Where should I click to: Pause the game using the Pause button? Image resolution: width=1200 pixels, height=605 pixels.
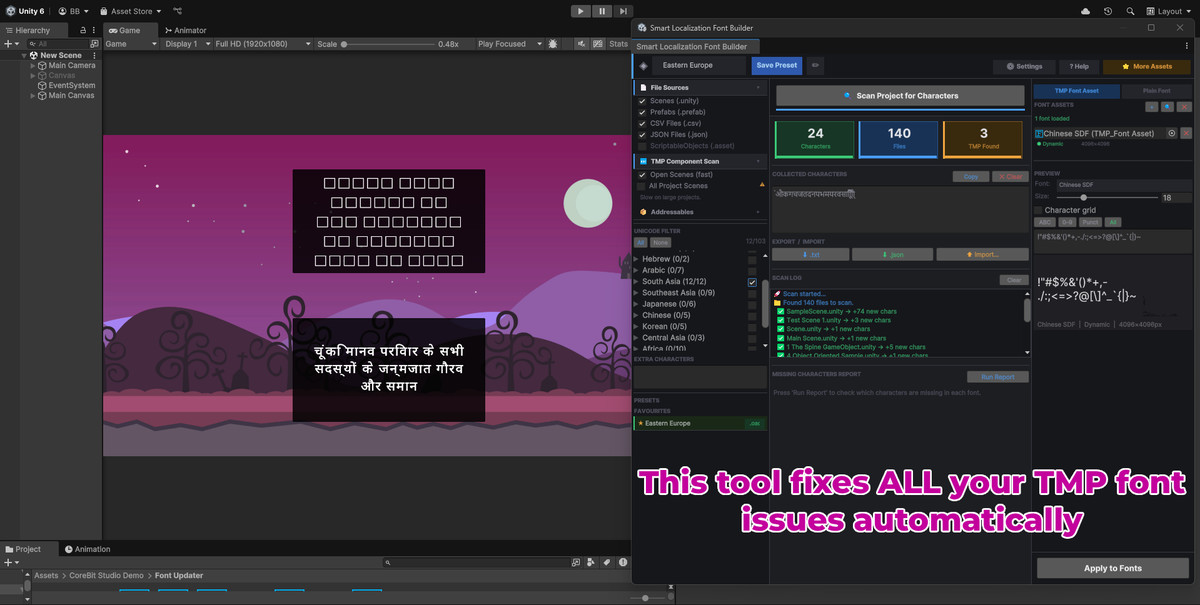(x=602, y=11)
